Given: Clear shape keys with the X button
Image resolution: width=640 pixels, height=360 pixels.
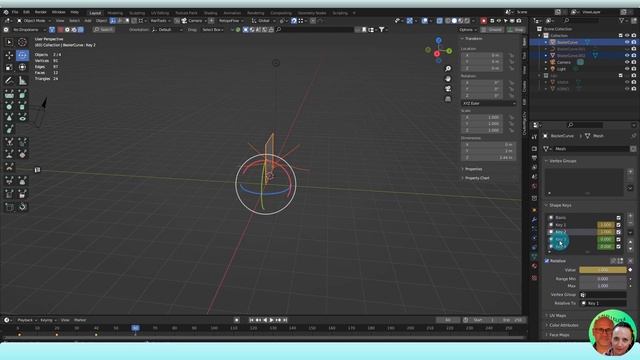Looking at the screenshot, I should pos(630,261).
